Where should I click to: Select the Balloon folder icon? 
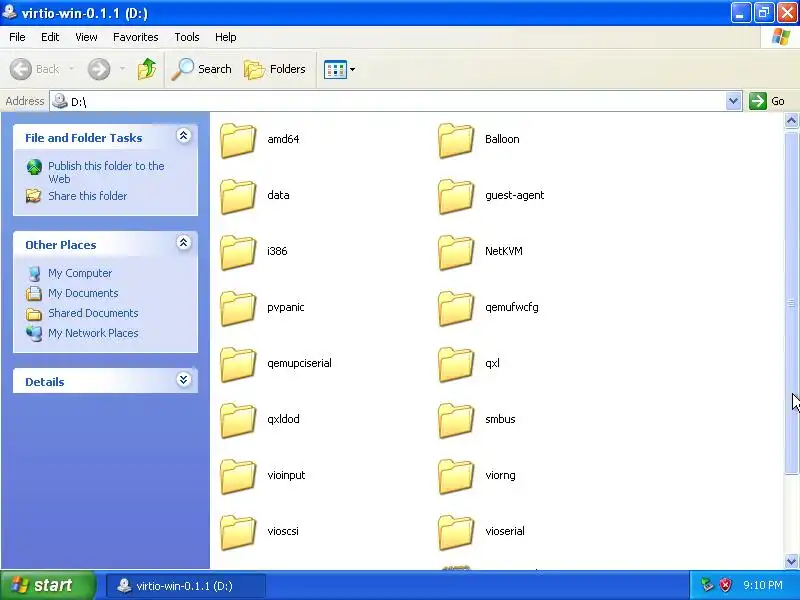(x=456, y=140)
